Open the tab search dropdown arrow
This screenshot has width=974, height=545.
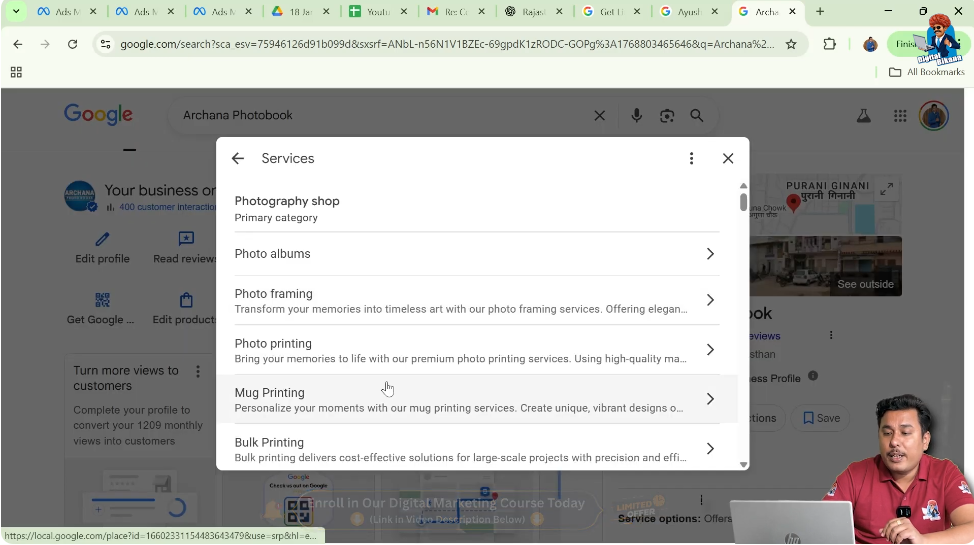click(16, 11)
